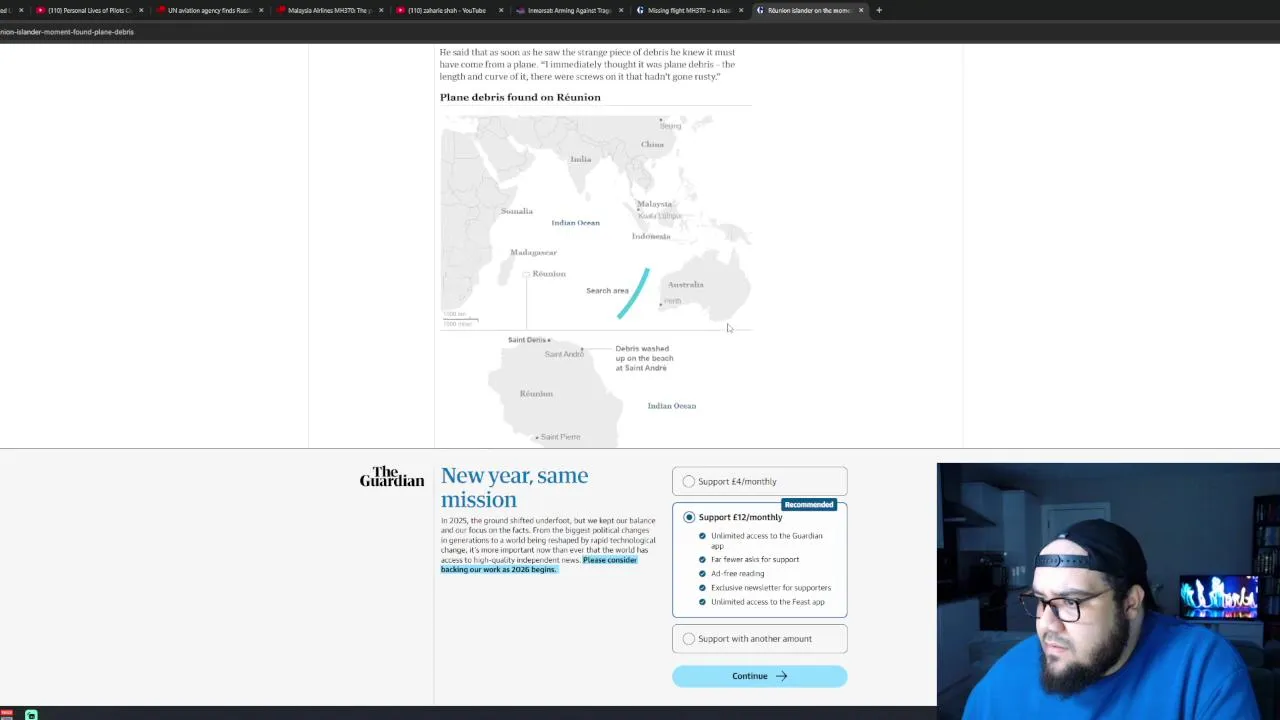Click the Guardian logo in the banner

point(392,477)
